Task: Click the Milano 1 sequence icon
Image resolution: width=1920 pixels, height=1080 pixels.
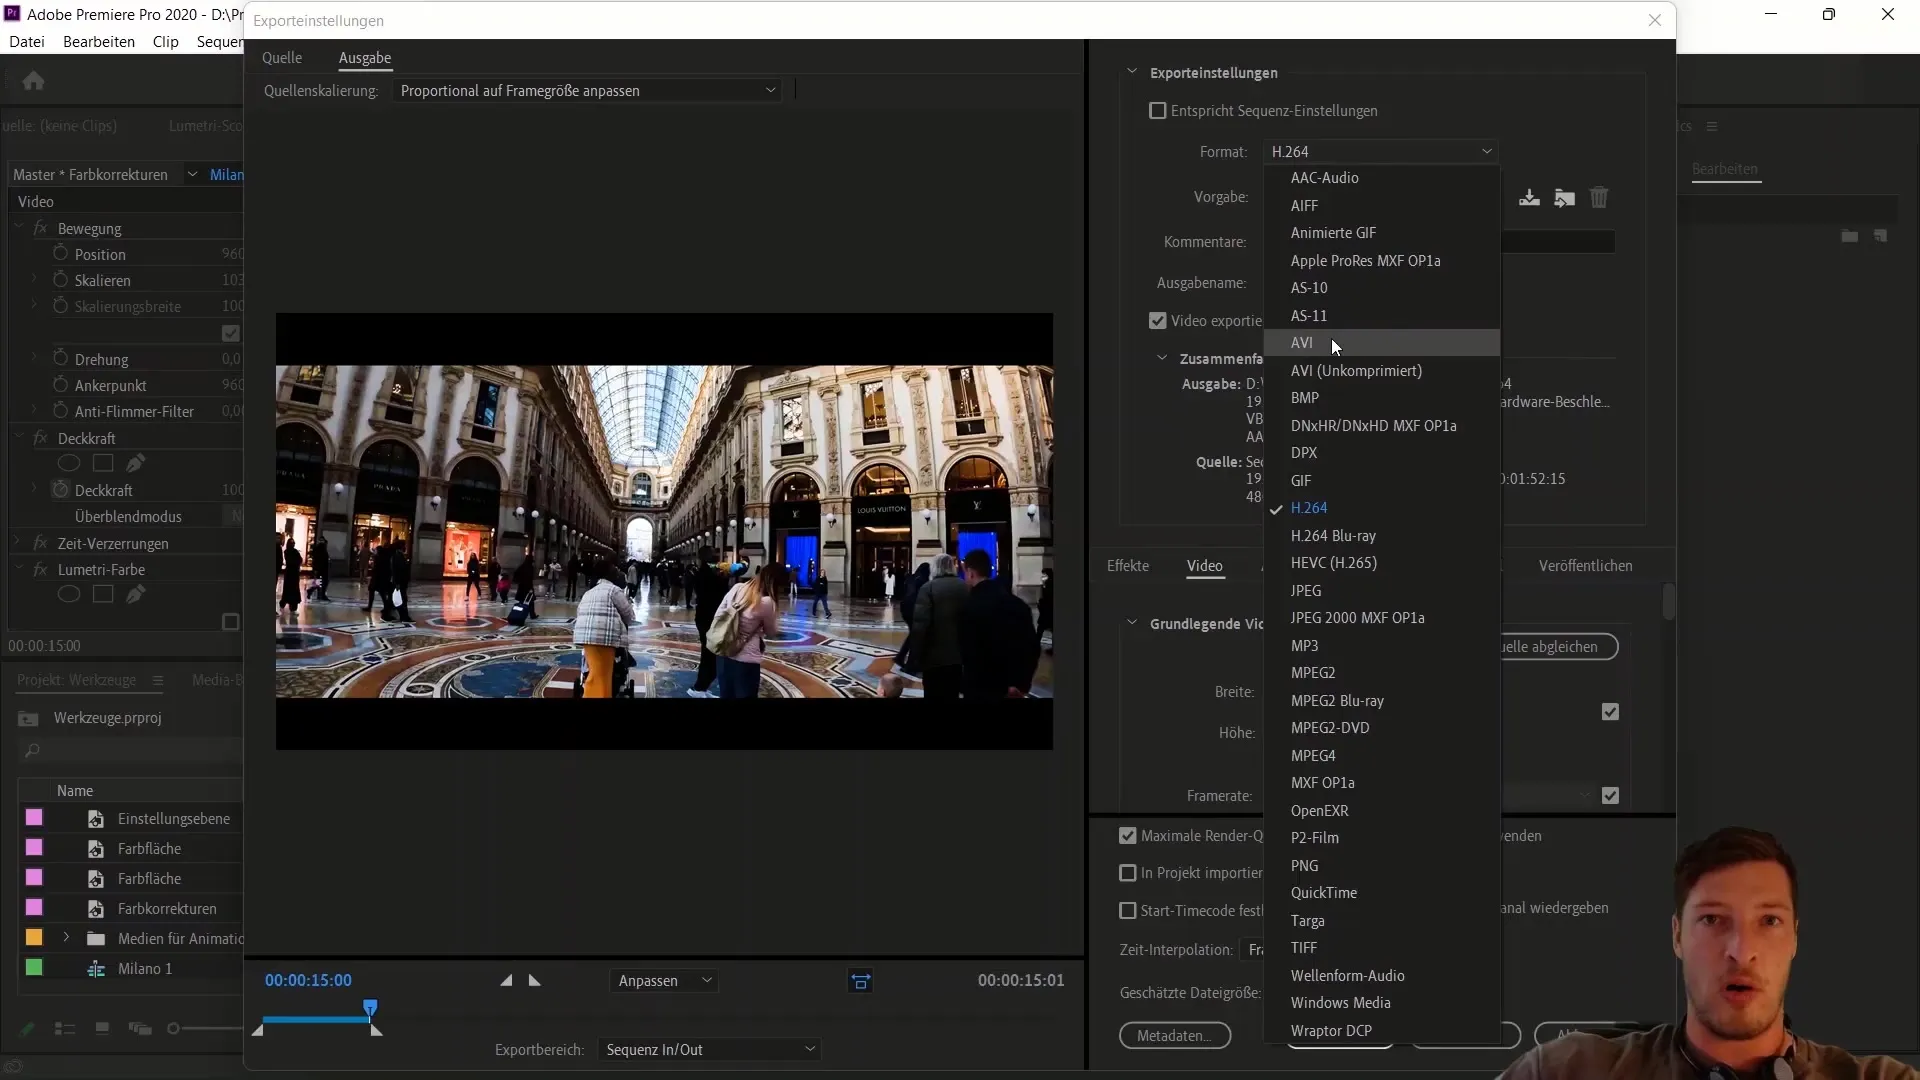Action: coord(96,969)
